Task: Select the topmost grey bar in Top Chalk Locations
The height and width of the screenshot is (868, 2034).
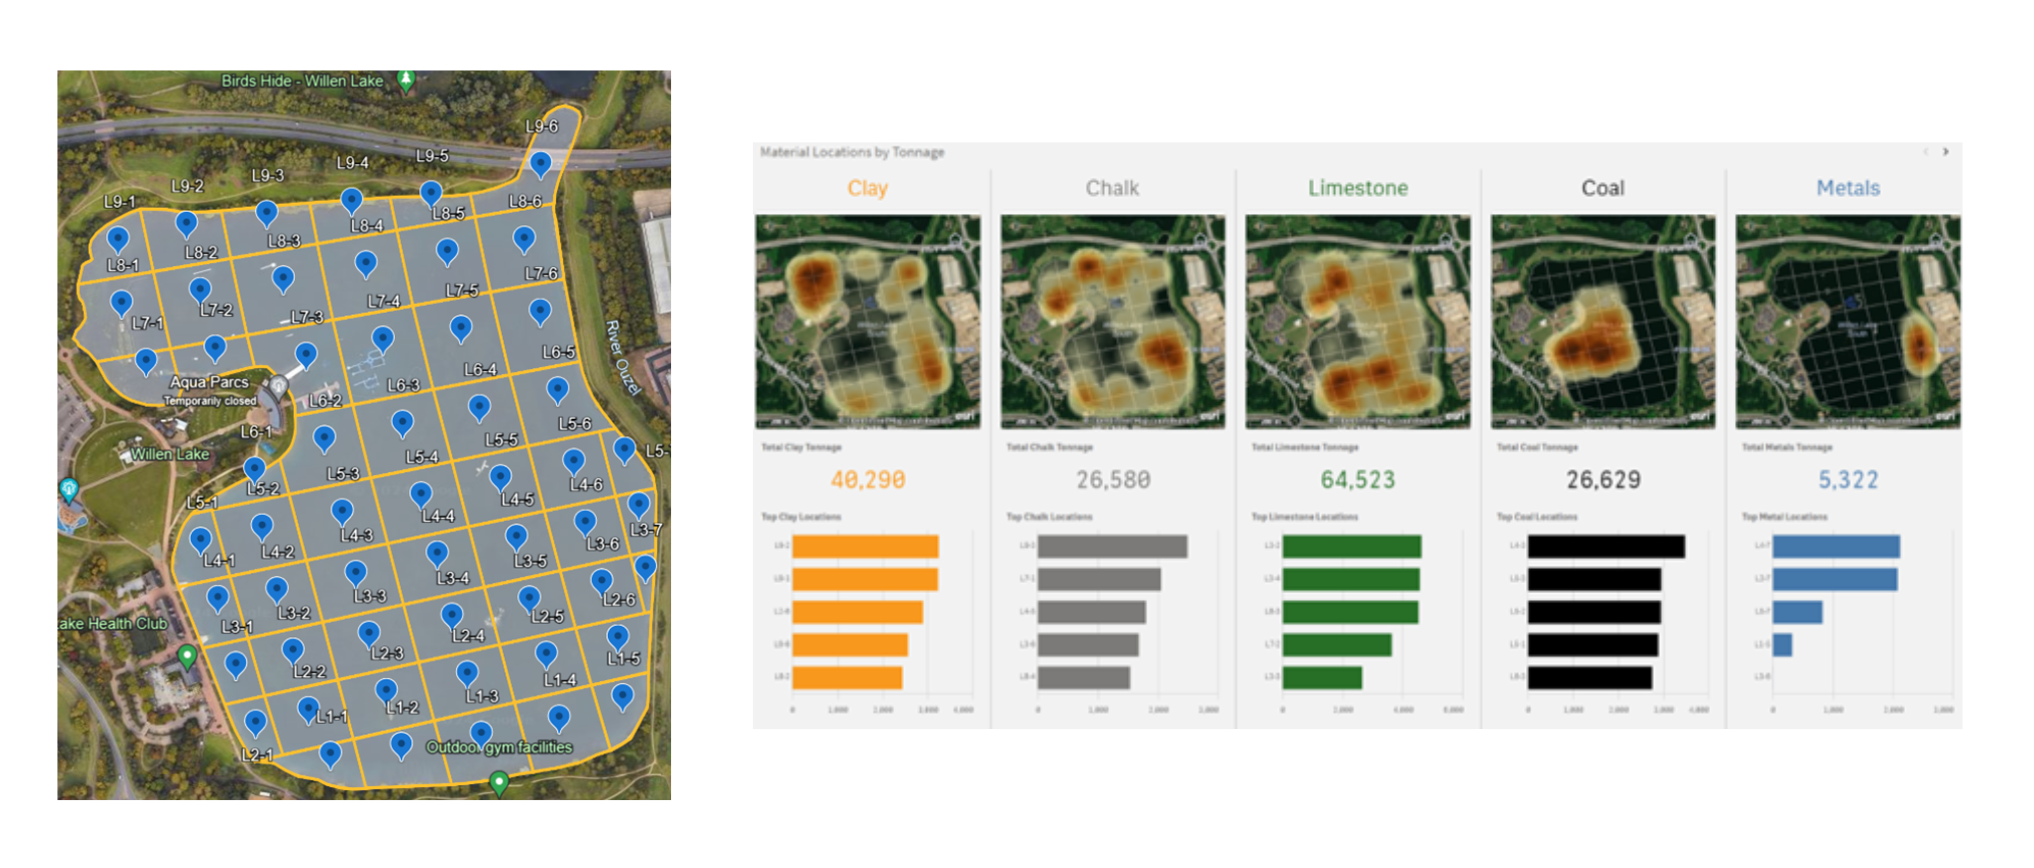Action: [x=1112, y=546]
